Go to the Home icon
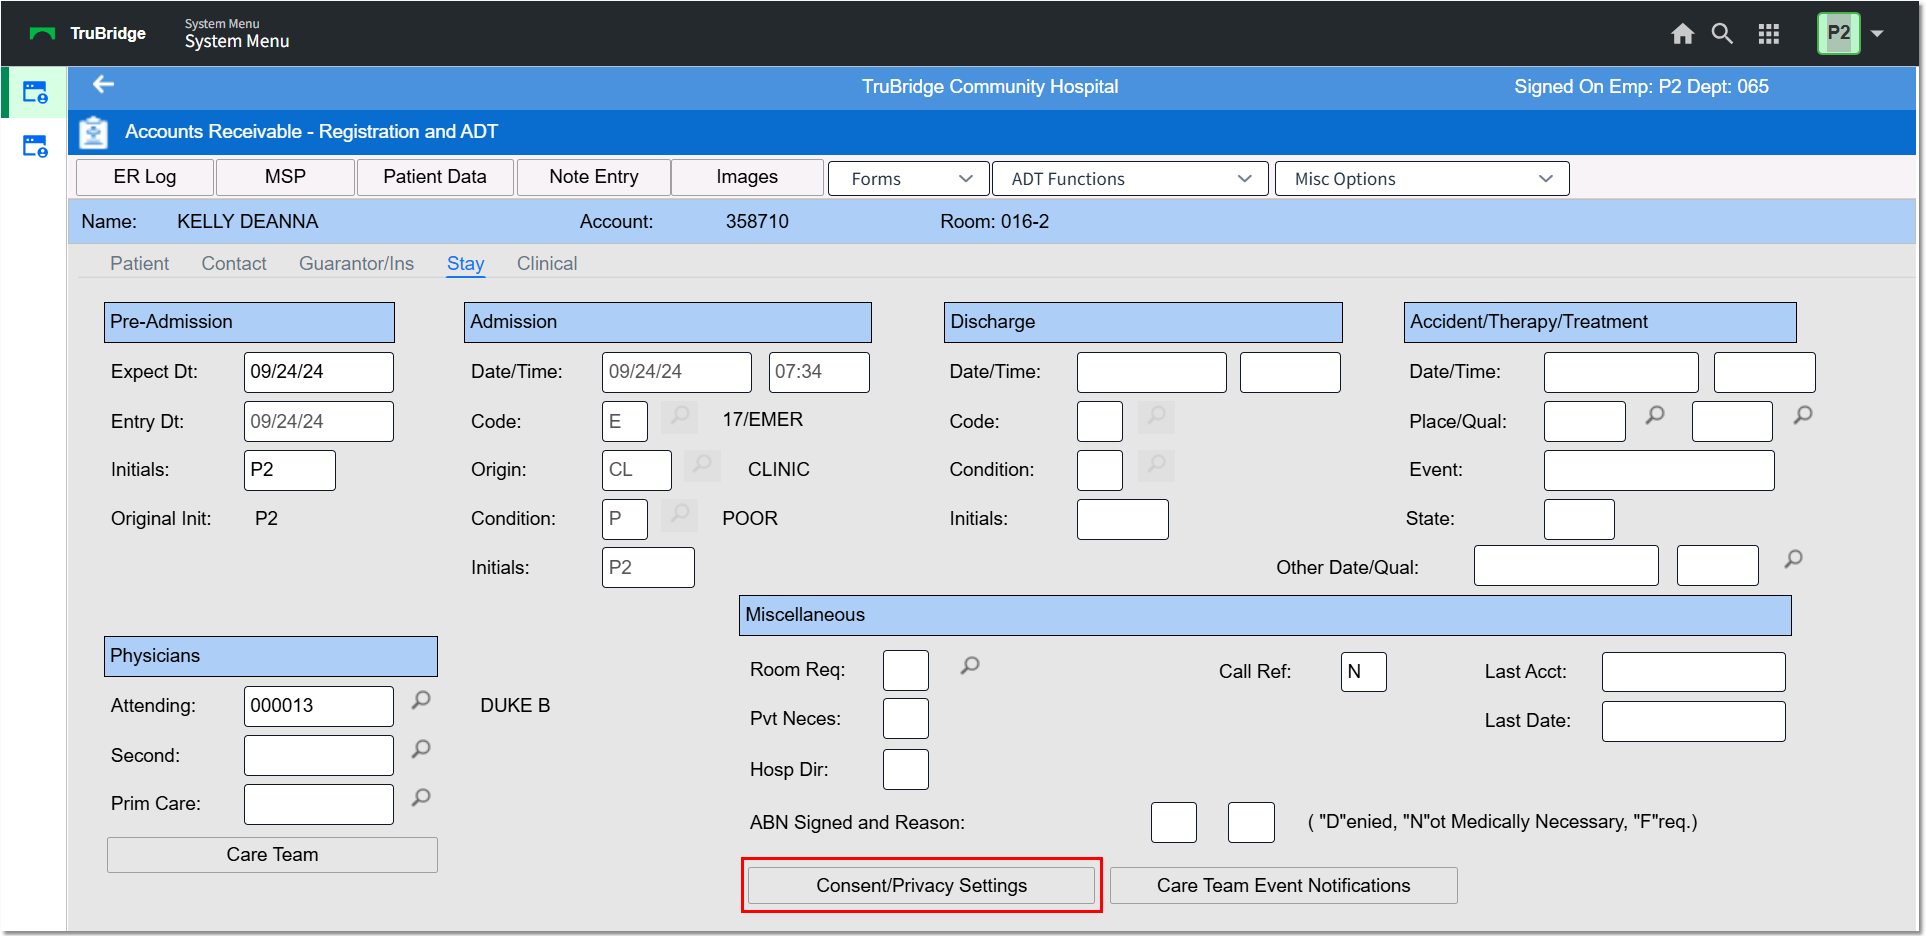 (x=1682, y=34)
